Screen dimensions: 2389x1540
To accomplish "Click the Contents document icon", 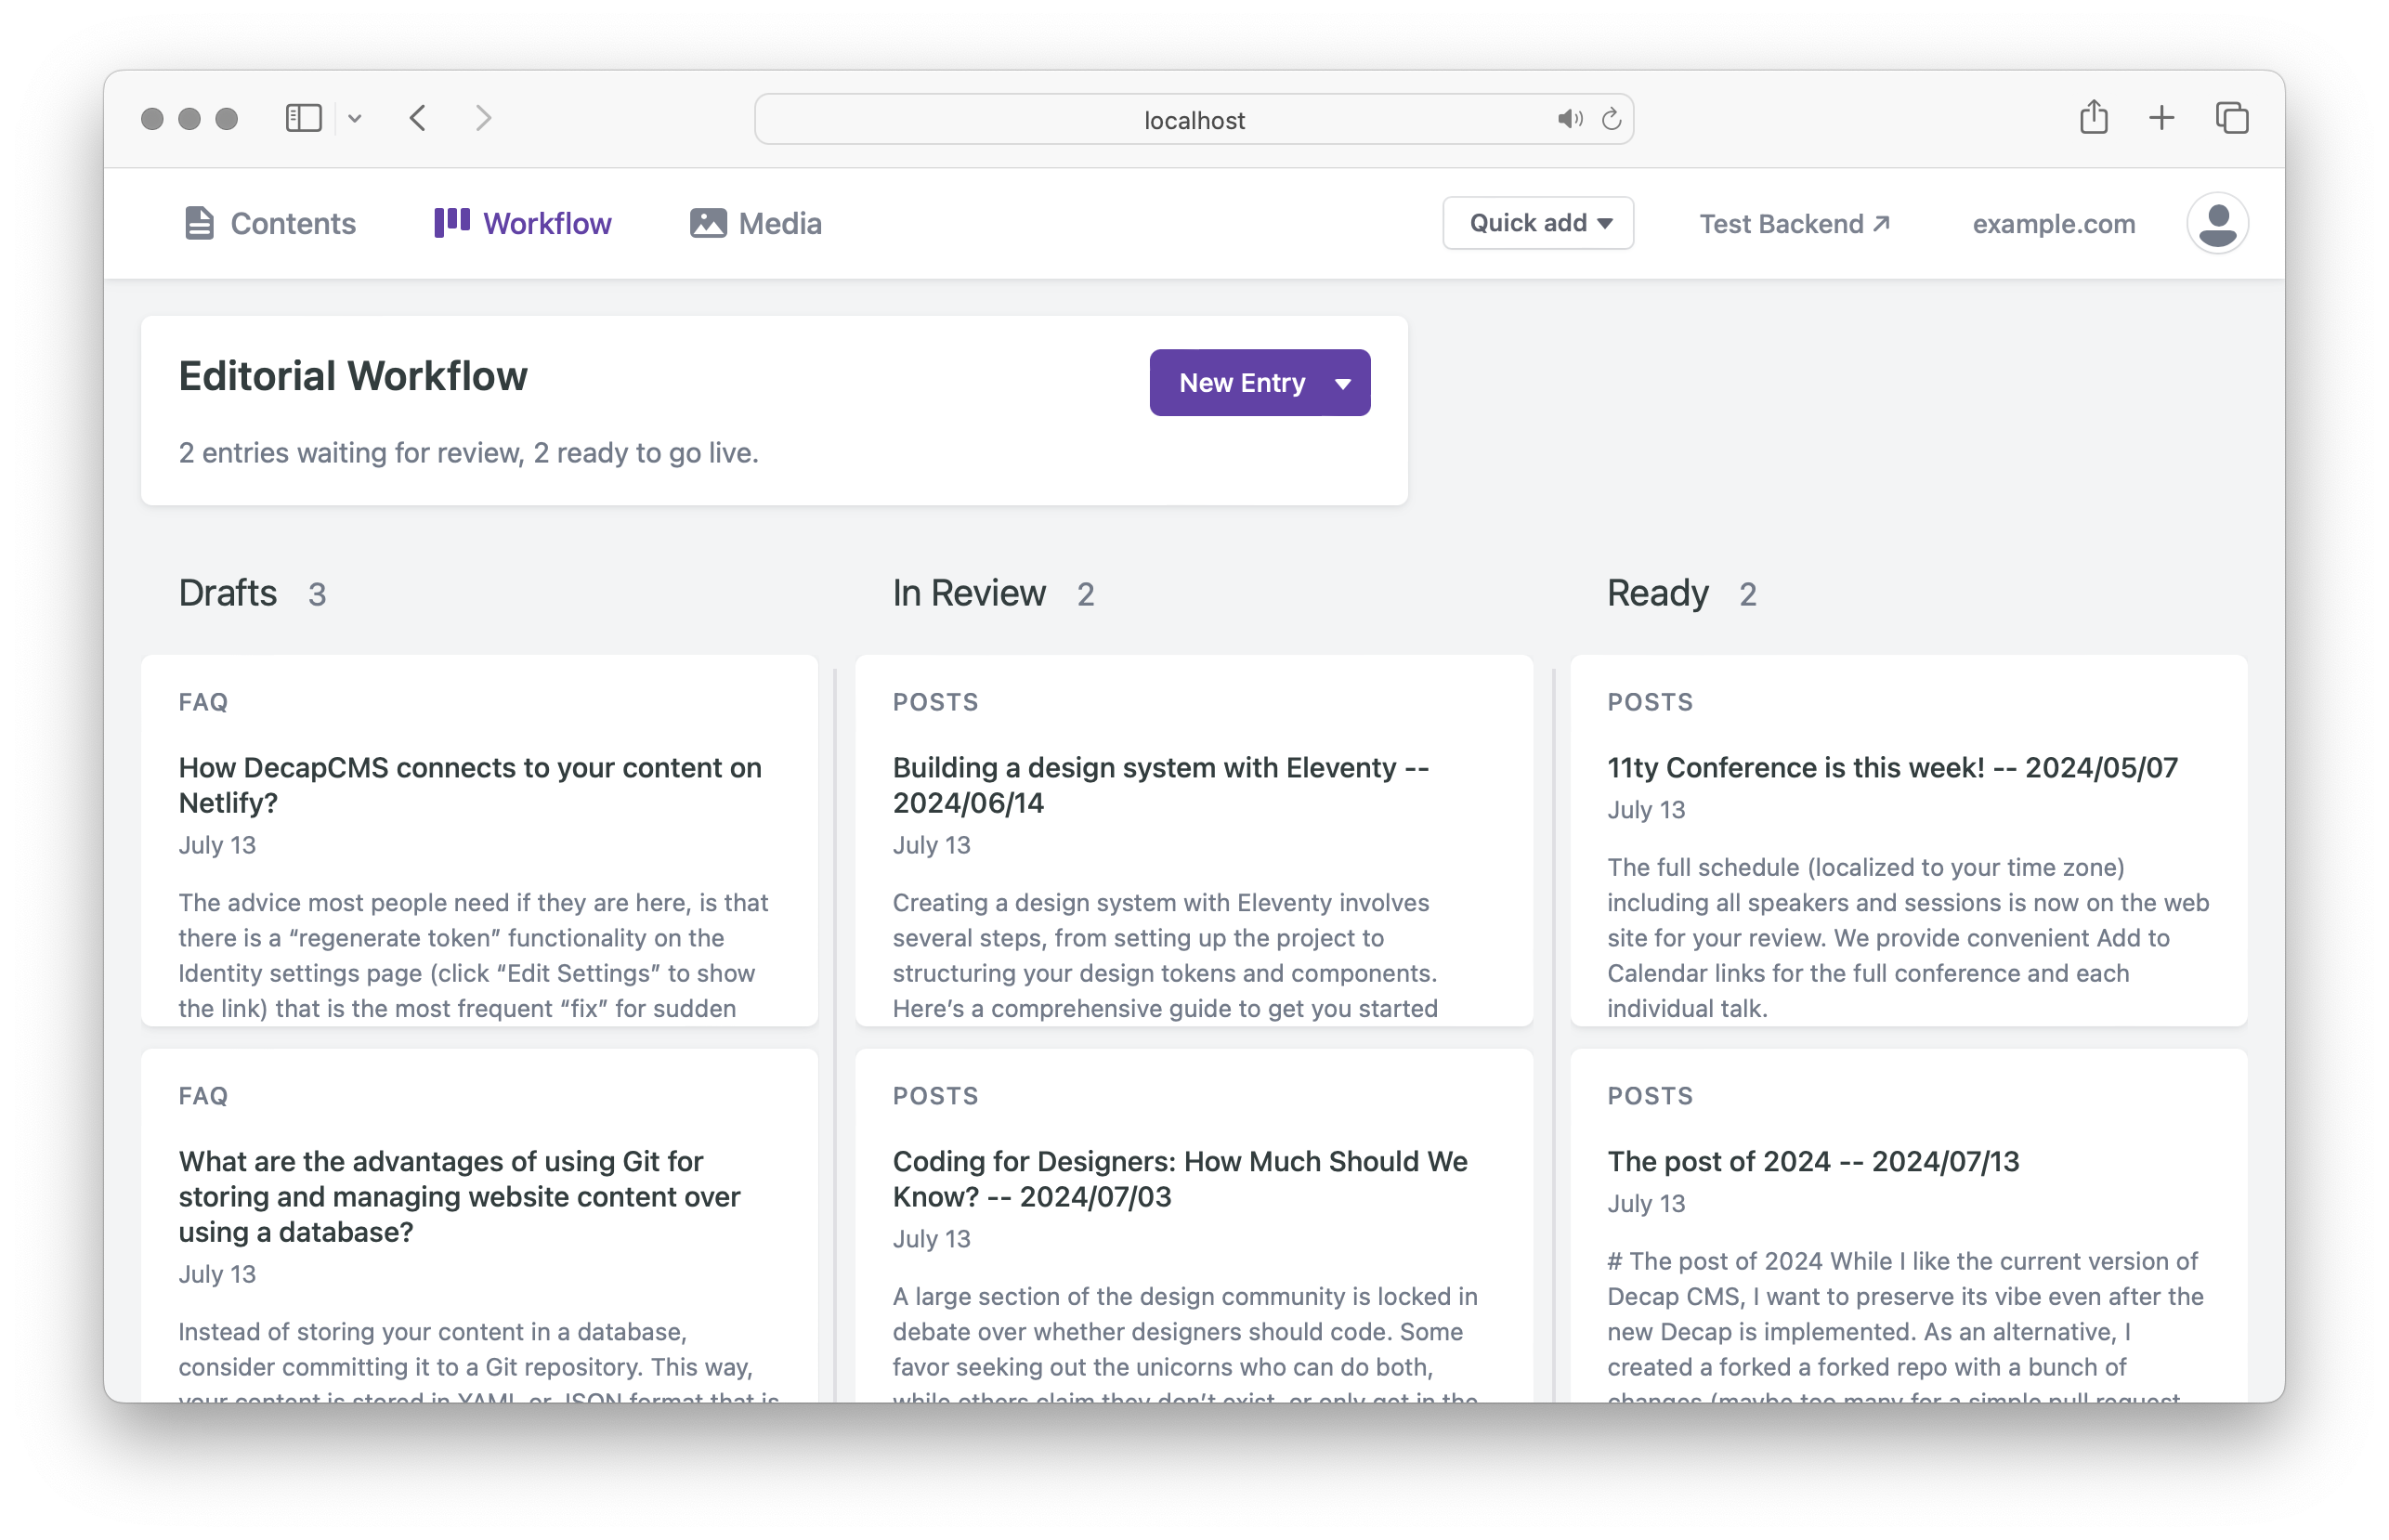I will (x=199, y=223).
